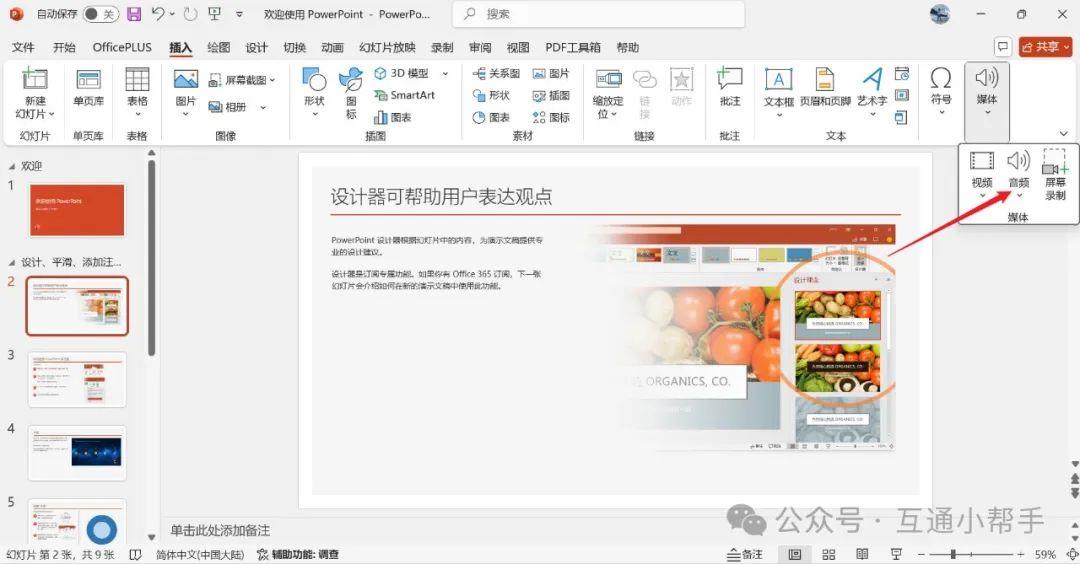Insert a 3D 模型 model
Viewport: 1080px width, 564px height.
[x=402, y=73]
